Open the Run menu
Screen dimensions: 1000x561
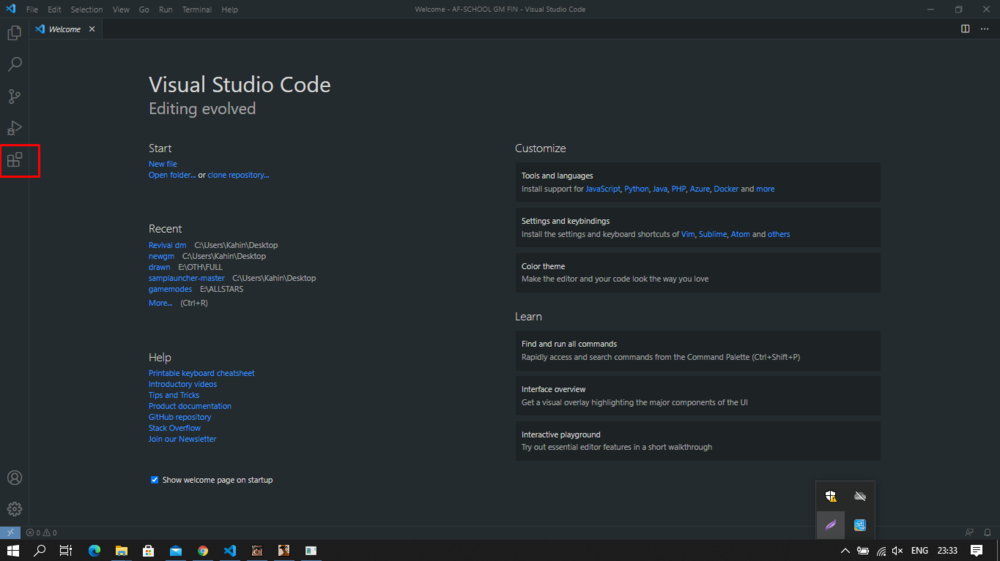pyautogui.click(x=166, y=10)
